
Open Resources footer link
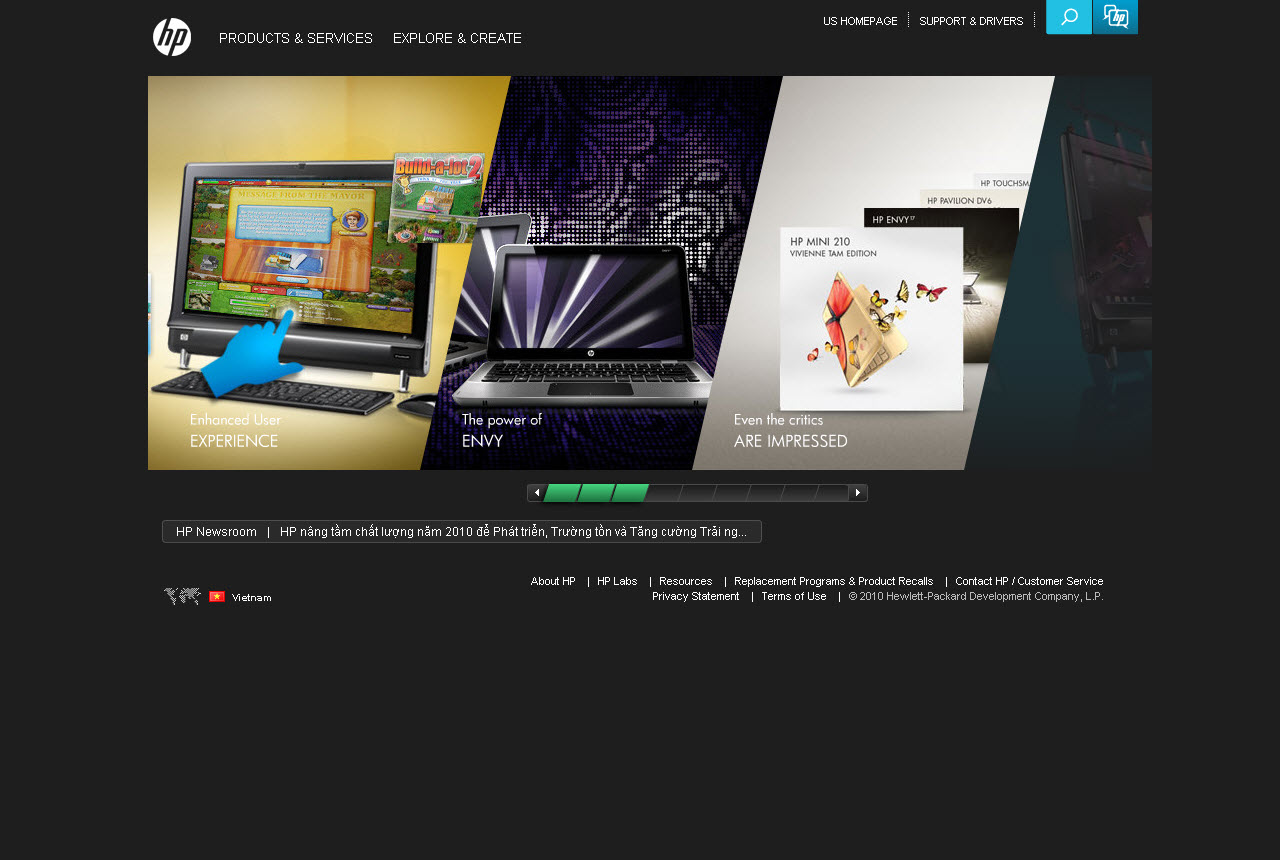[686, 581]
